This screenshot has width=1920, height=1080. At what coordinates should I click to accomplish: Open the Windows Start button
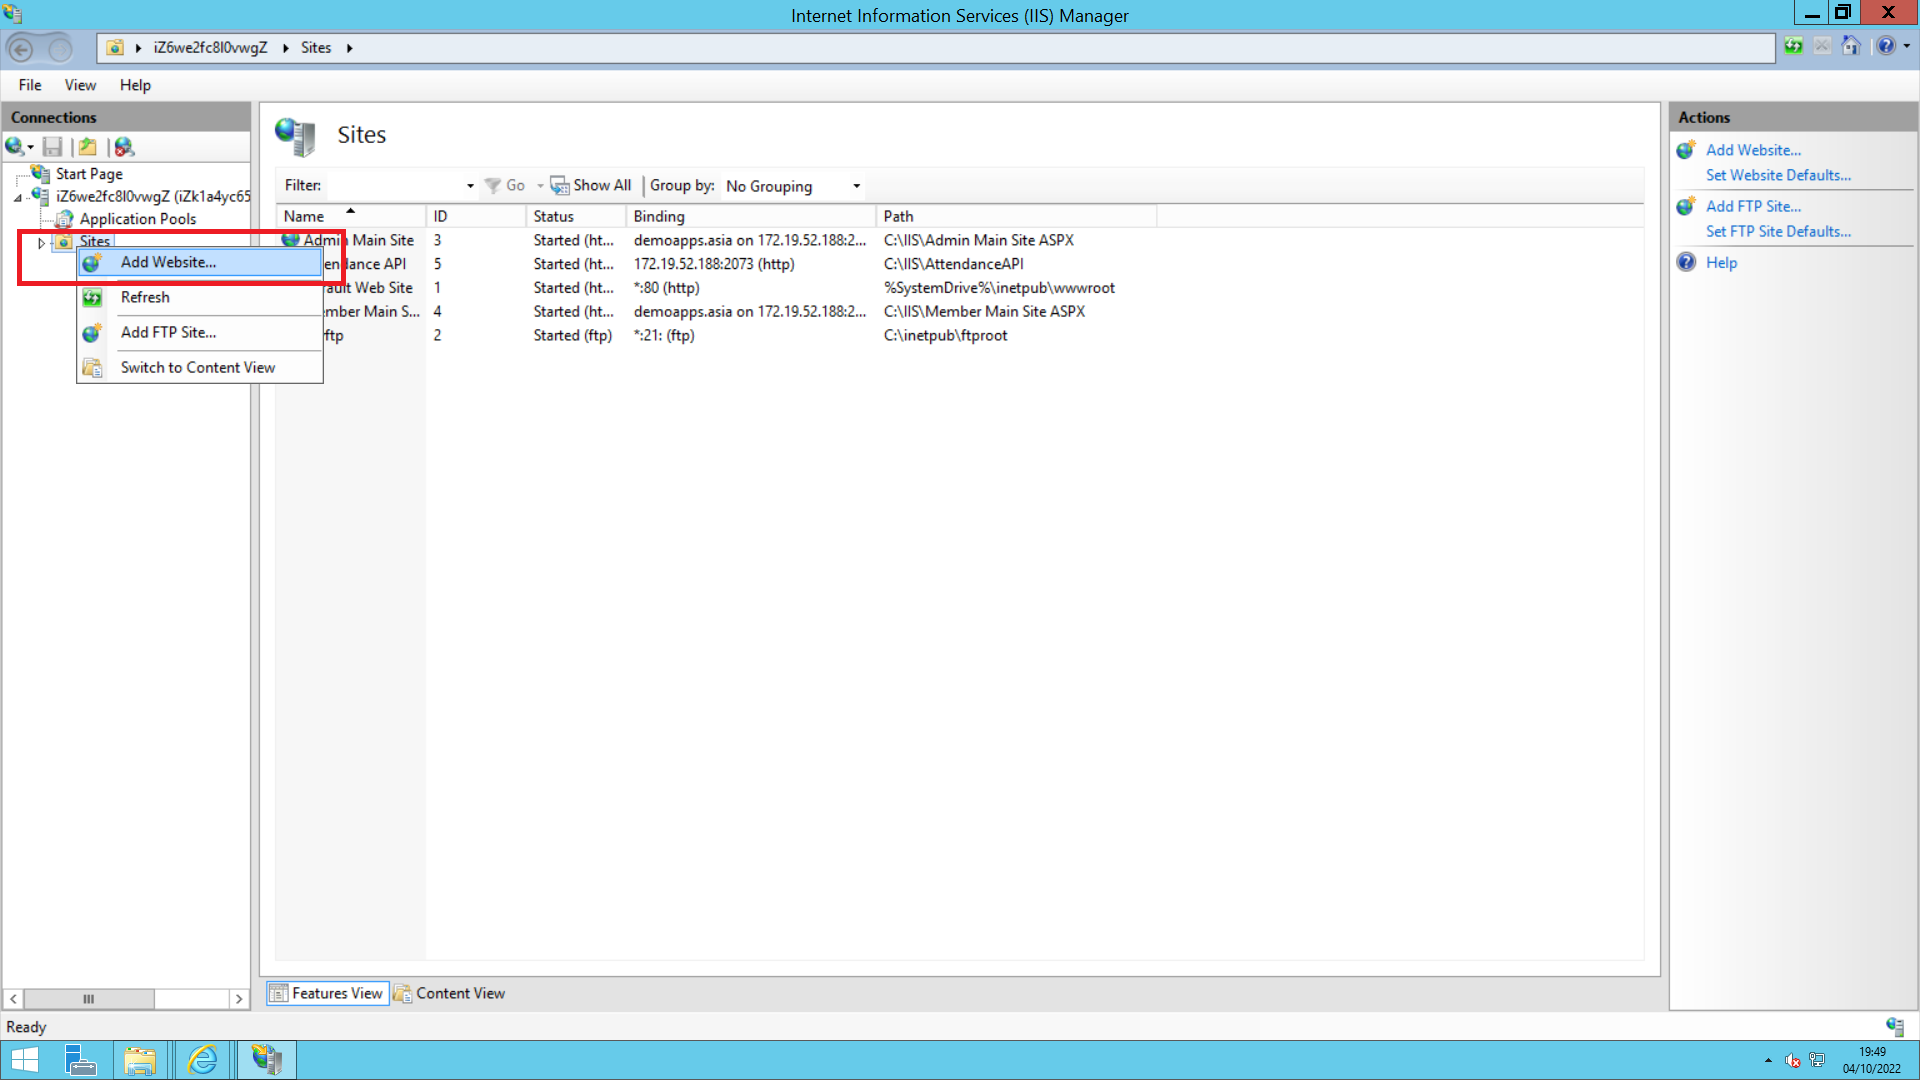[x=24, y=1060]
